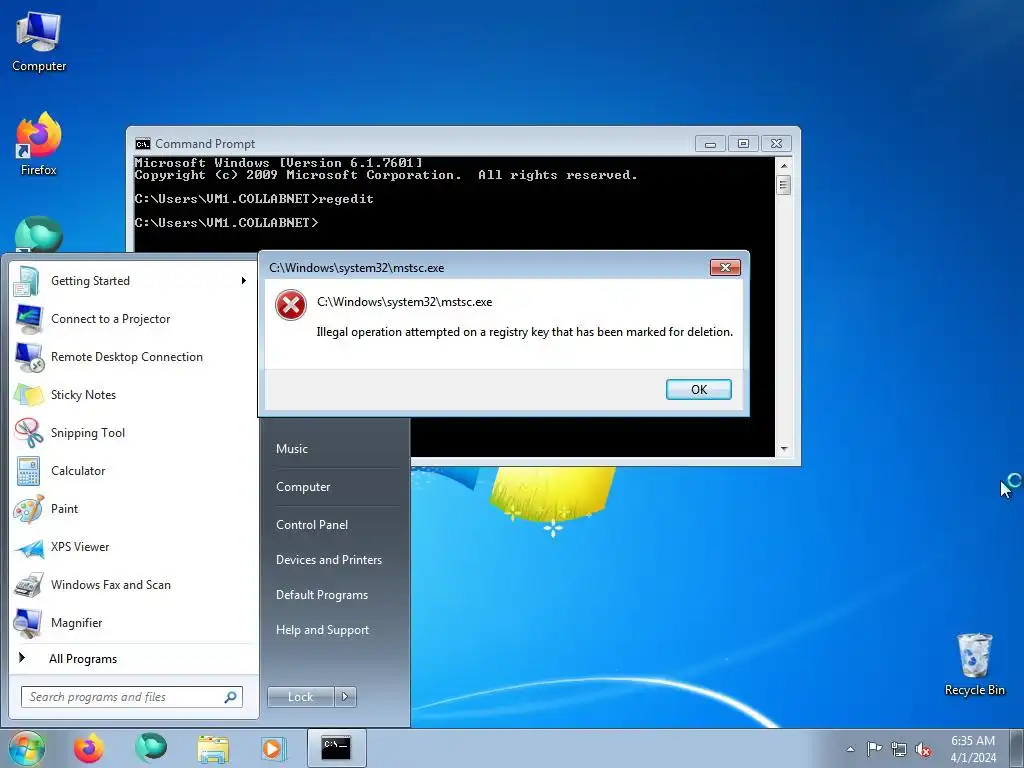The image size is (1024, 768).
Task: Launch Paint from Start menu
Action: pos(134,509)
